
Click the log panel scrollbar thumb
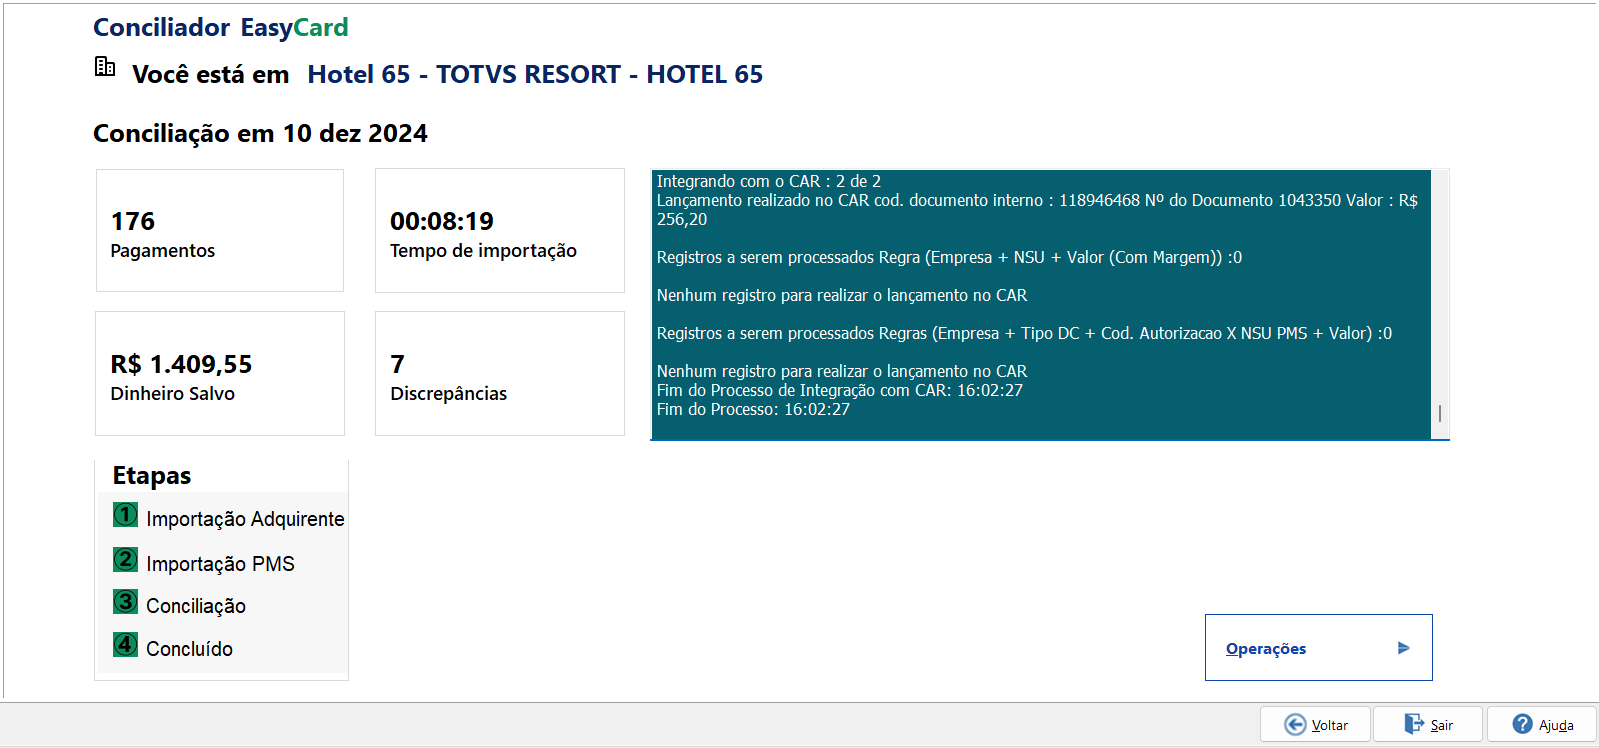pos(1440,413)
